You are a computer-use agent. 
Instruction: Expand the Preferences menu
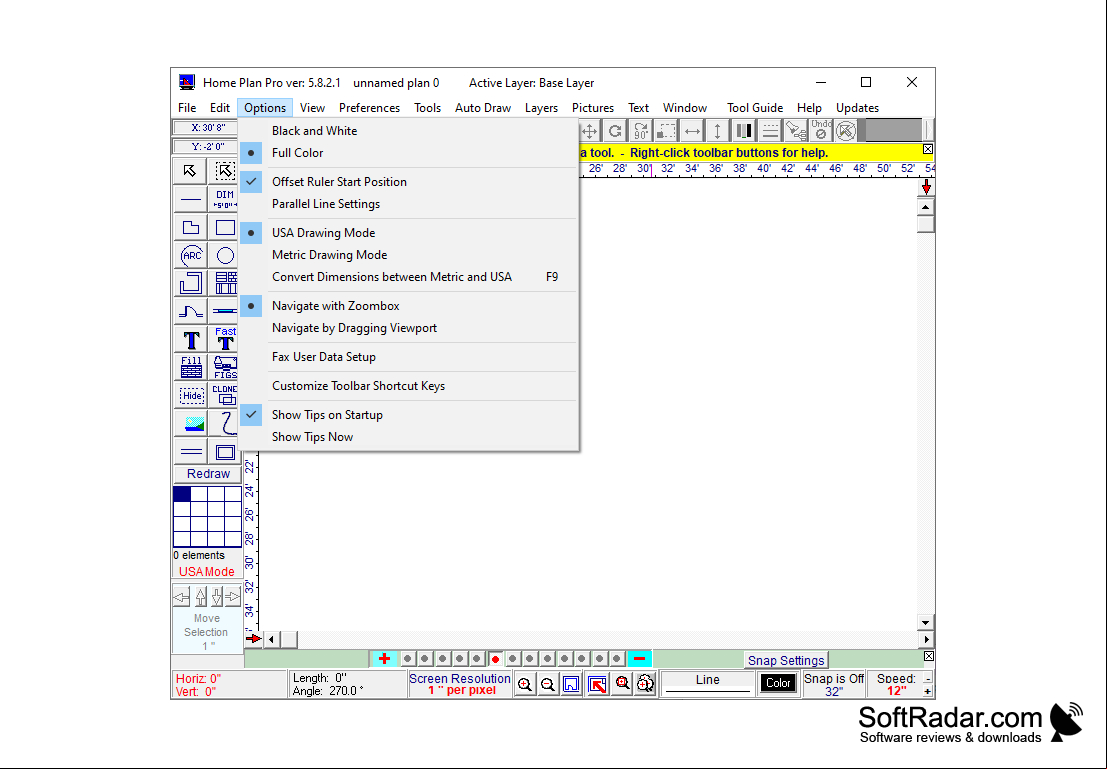coord(369,108)
